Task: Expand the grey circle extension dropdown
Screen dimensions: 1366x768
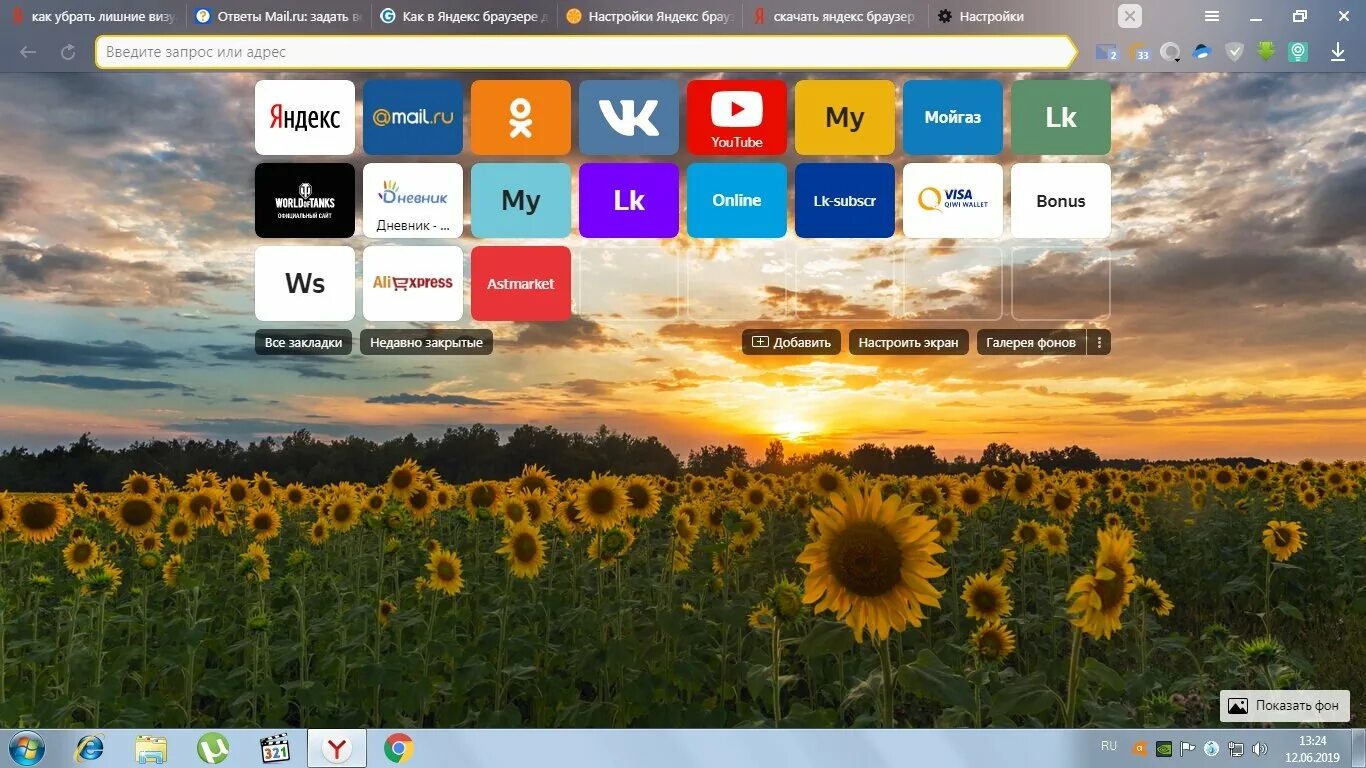Action: (x=1170, y=52)
